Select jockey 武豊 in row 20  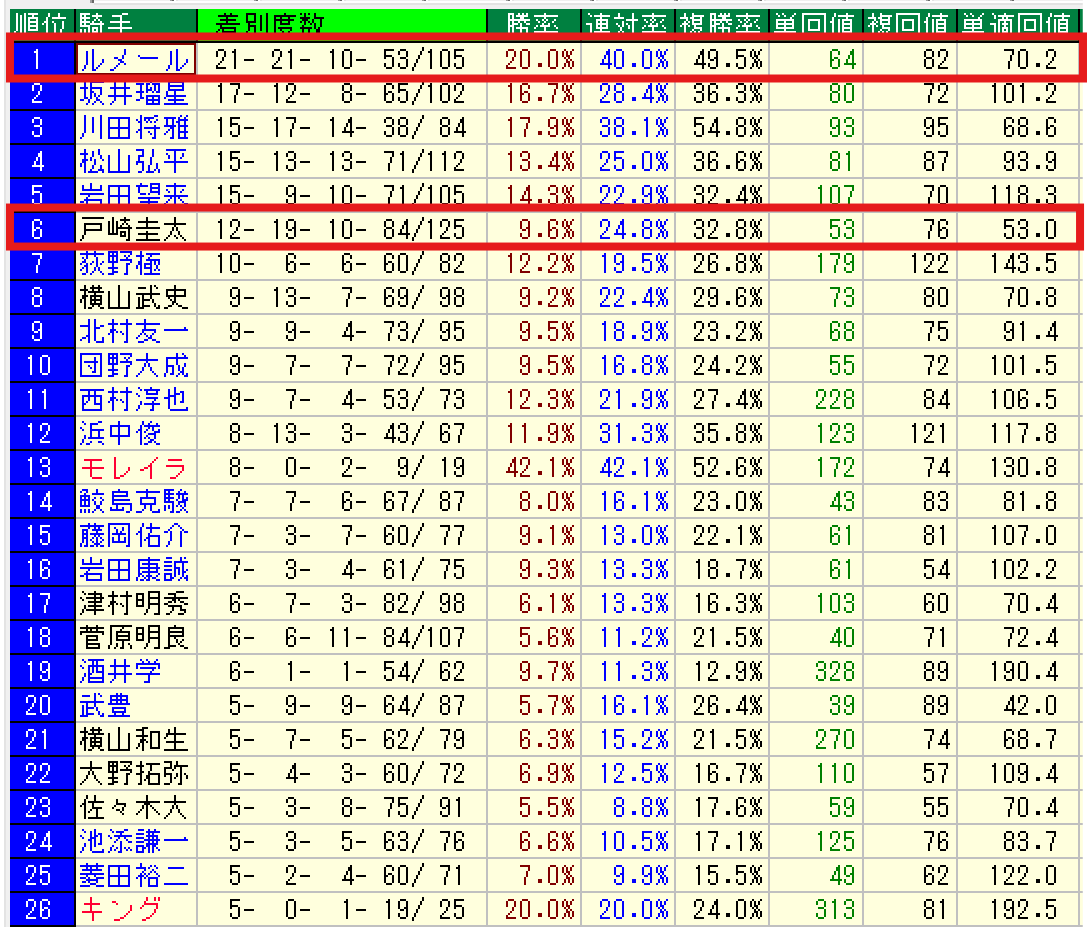pos(106,706)
